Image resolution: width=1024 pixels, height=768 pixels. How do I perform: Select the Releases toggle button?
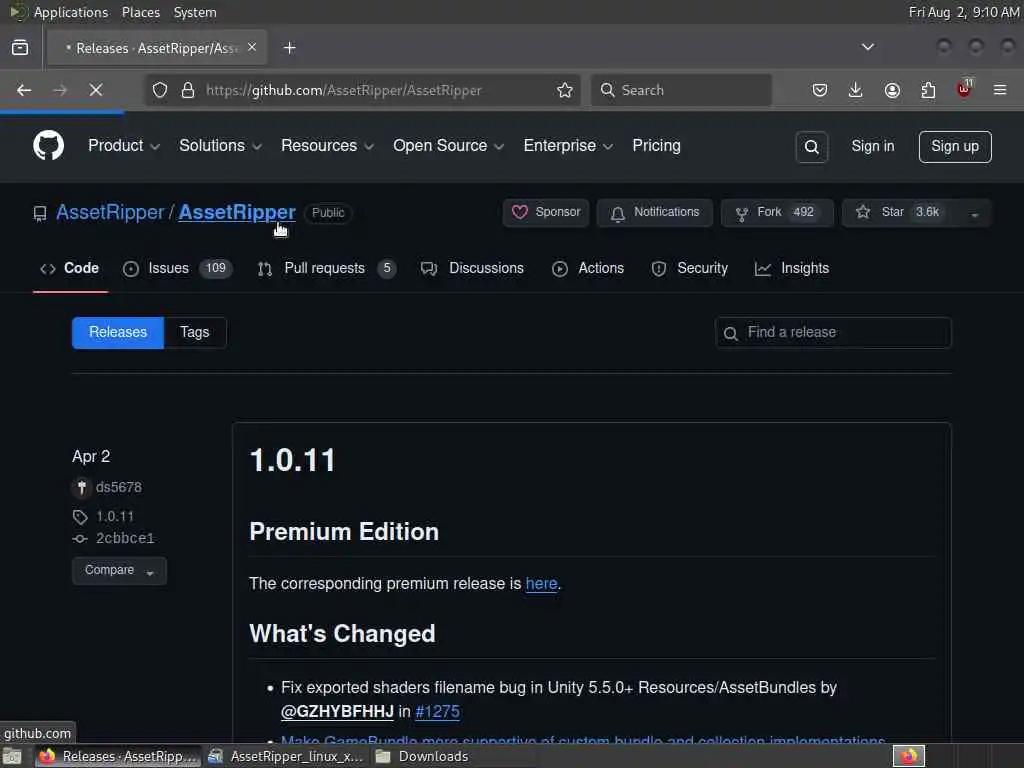[118, 332]
